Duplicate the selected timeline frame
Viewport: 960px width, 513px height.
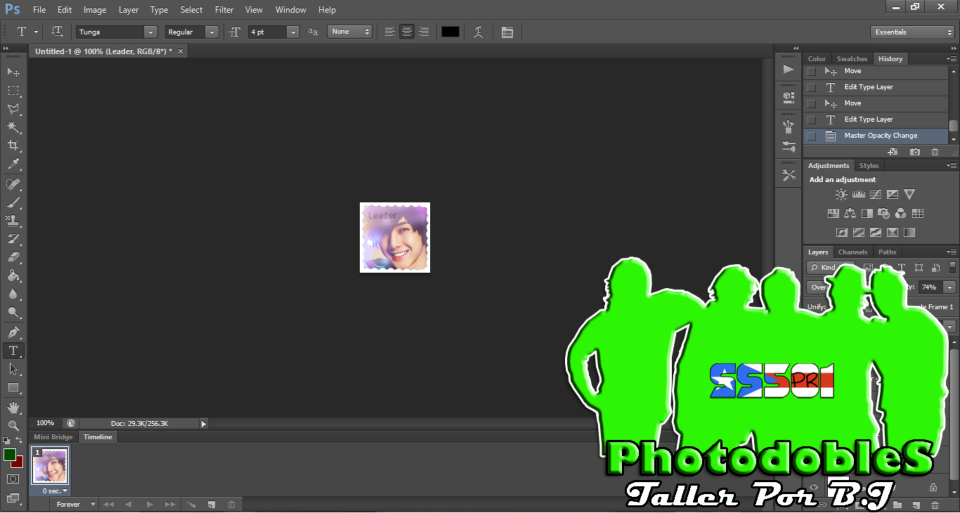[x=211, y=504]
